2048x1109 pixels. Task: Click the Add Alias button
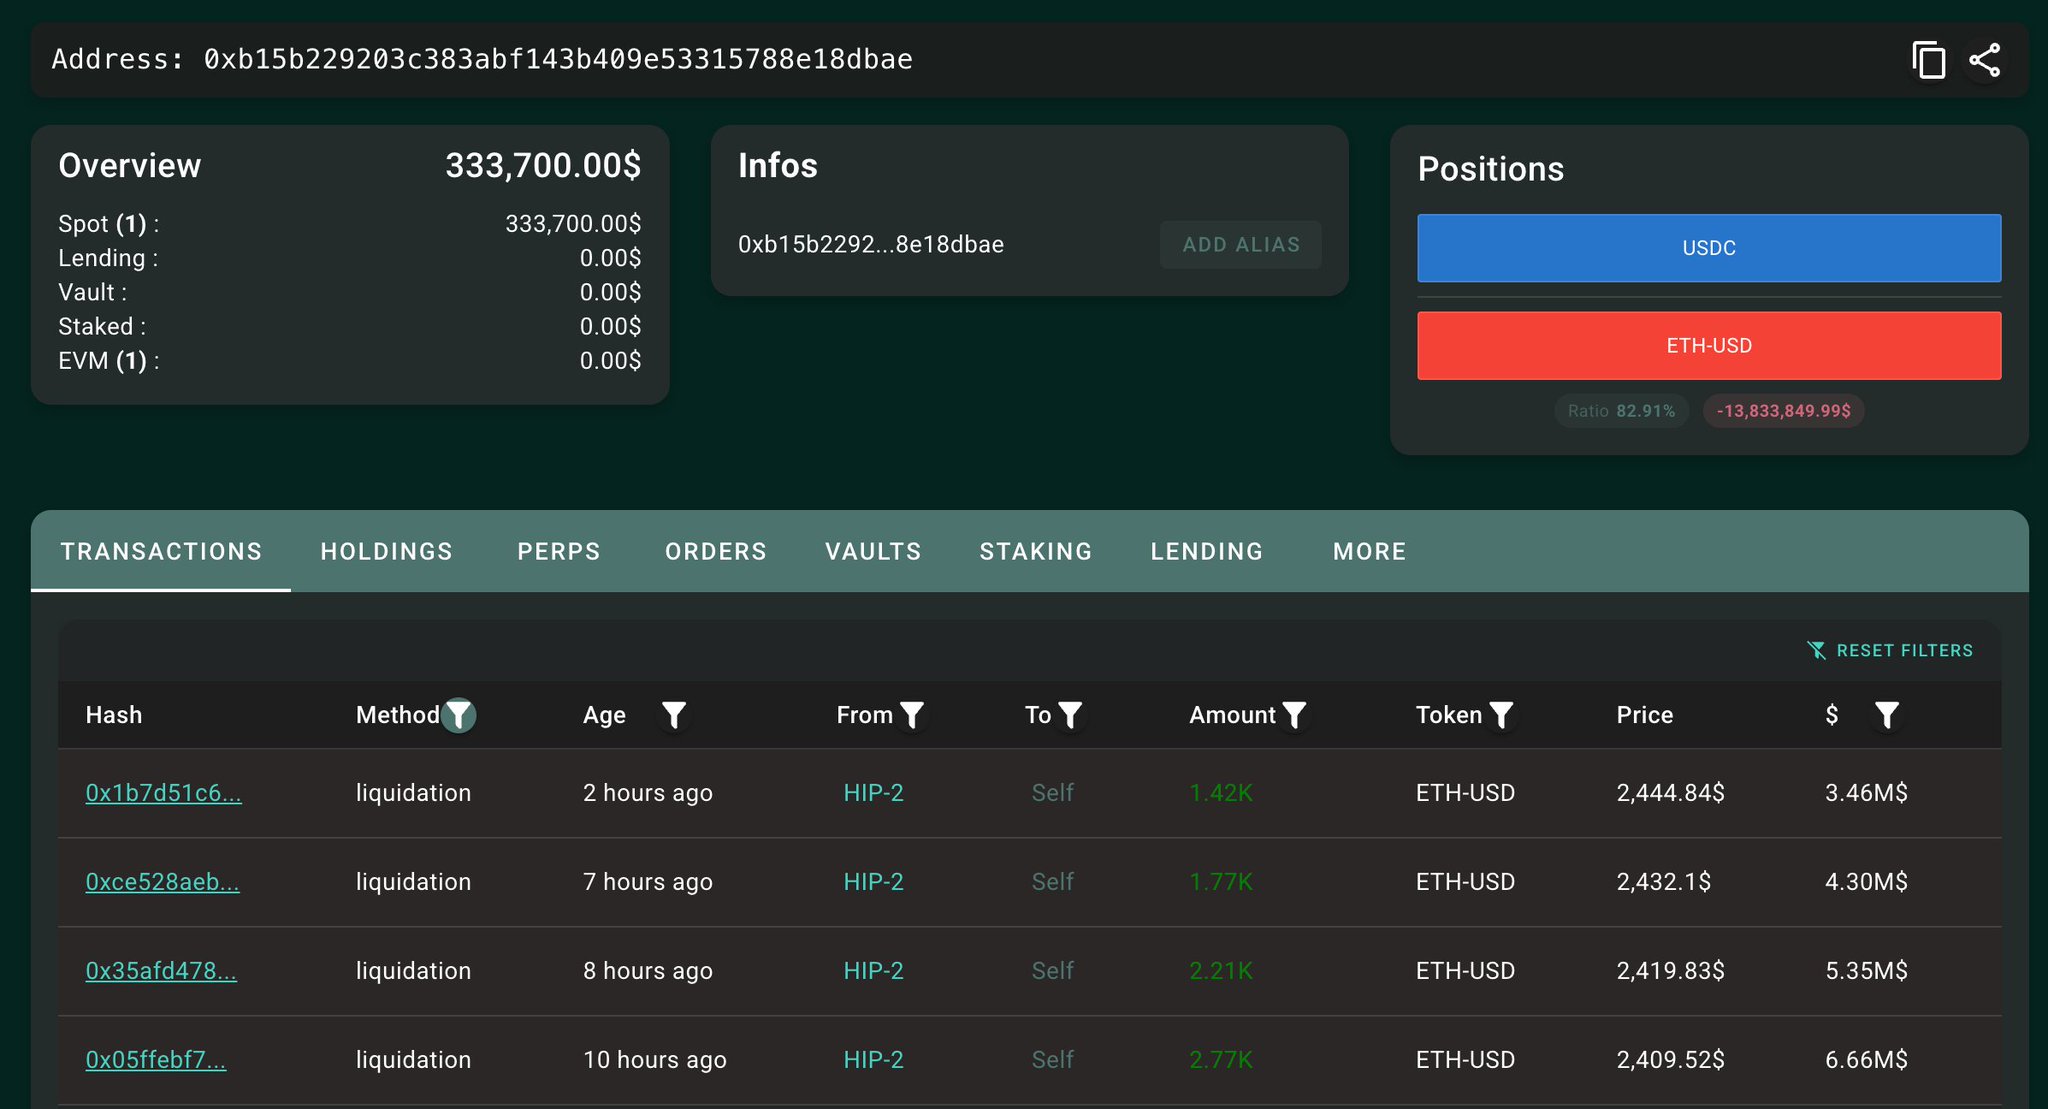coord(1241,245)
